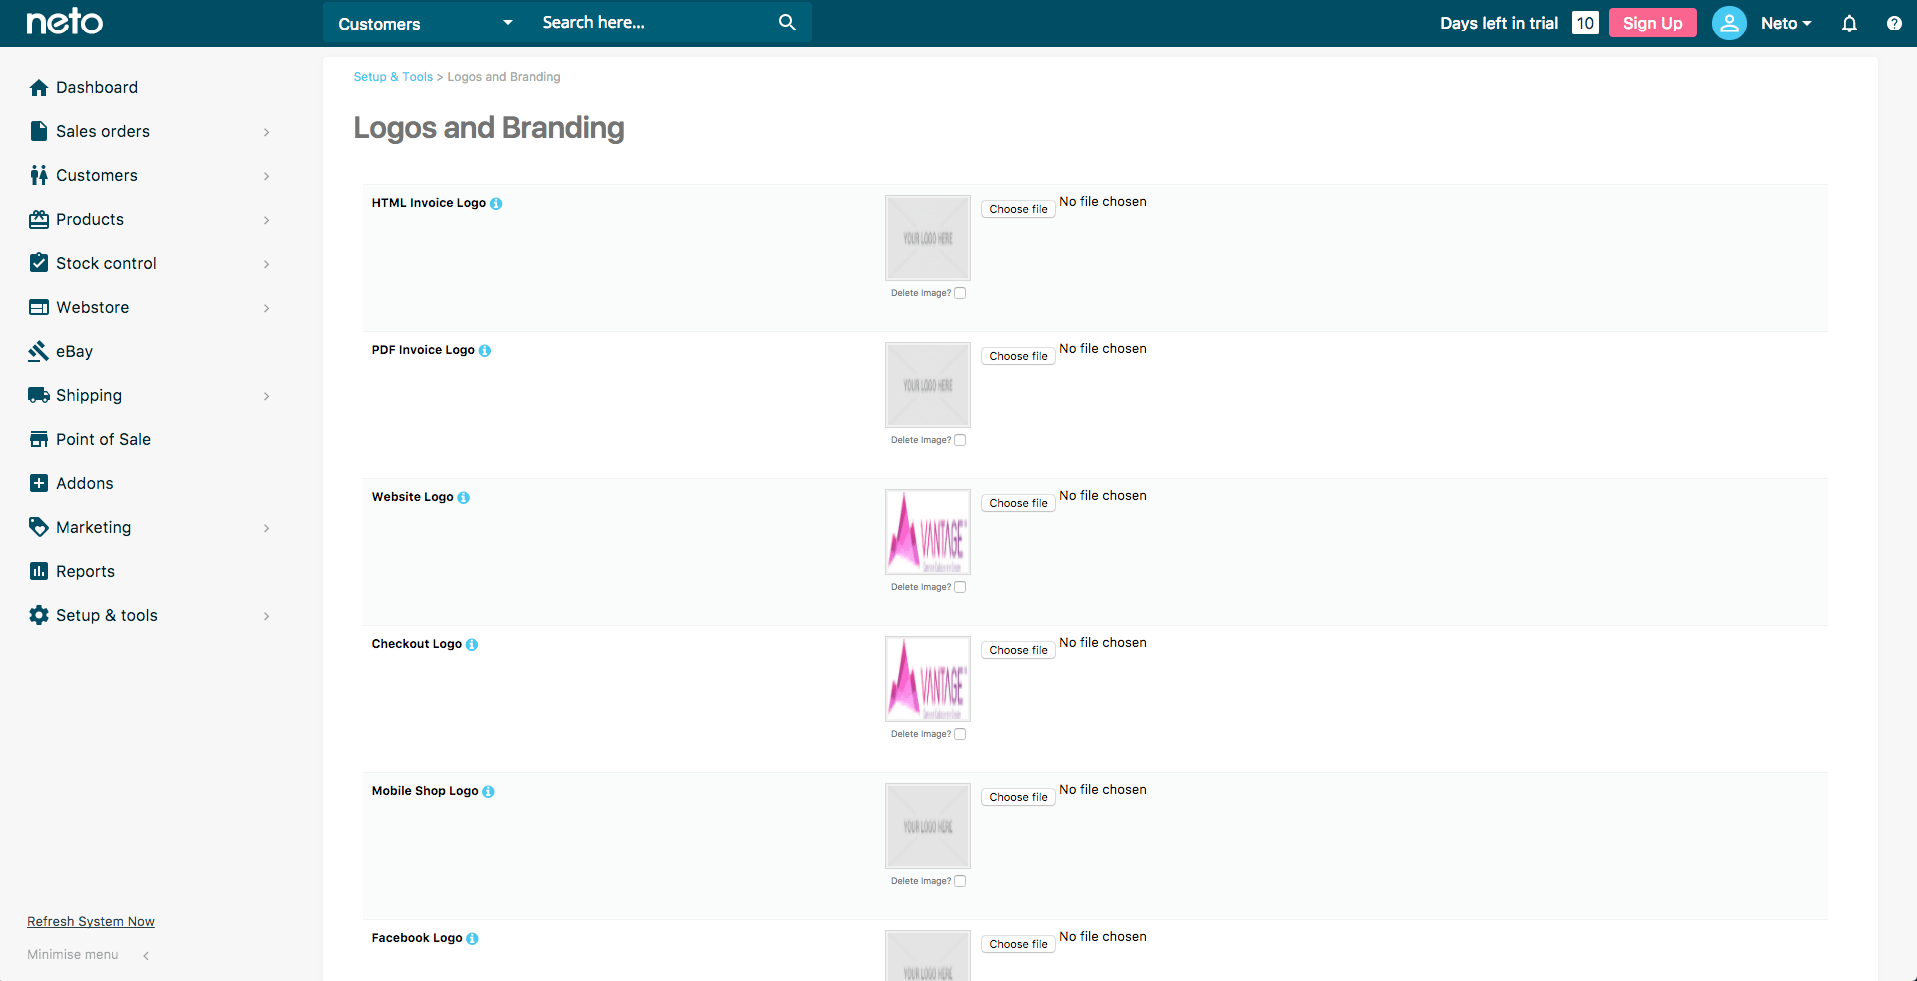
Task: Show info for Facebook Logo
Action: coord(473,939)
